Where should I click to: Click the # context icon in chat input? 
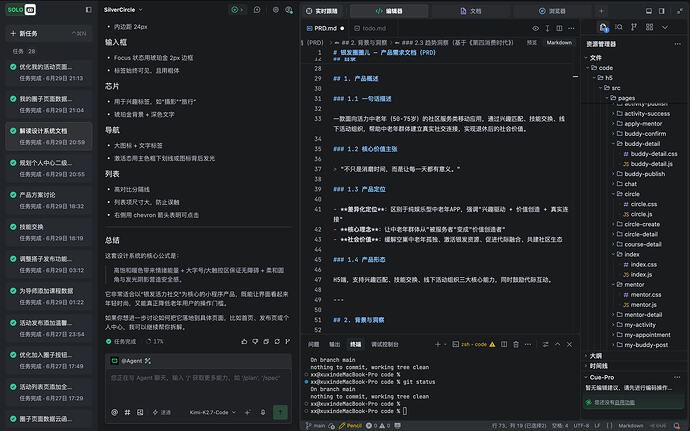point(127,413)
